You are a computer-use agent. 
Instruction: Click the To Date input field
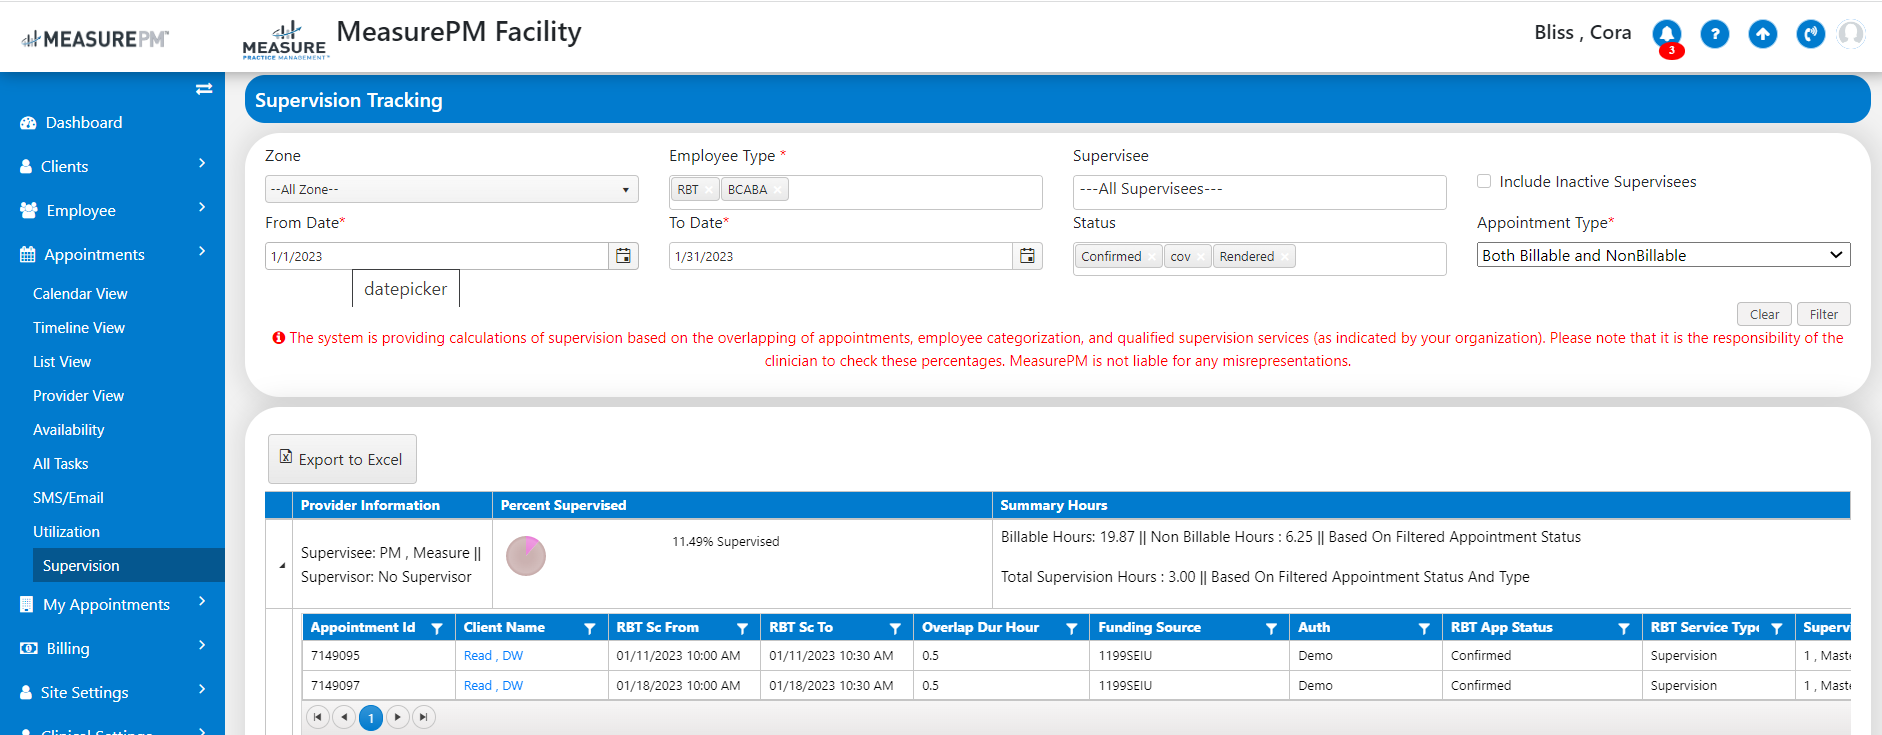(841, 256)
